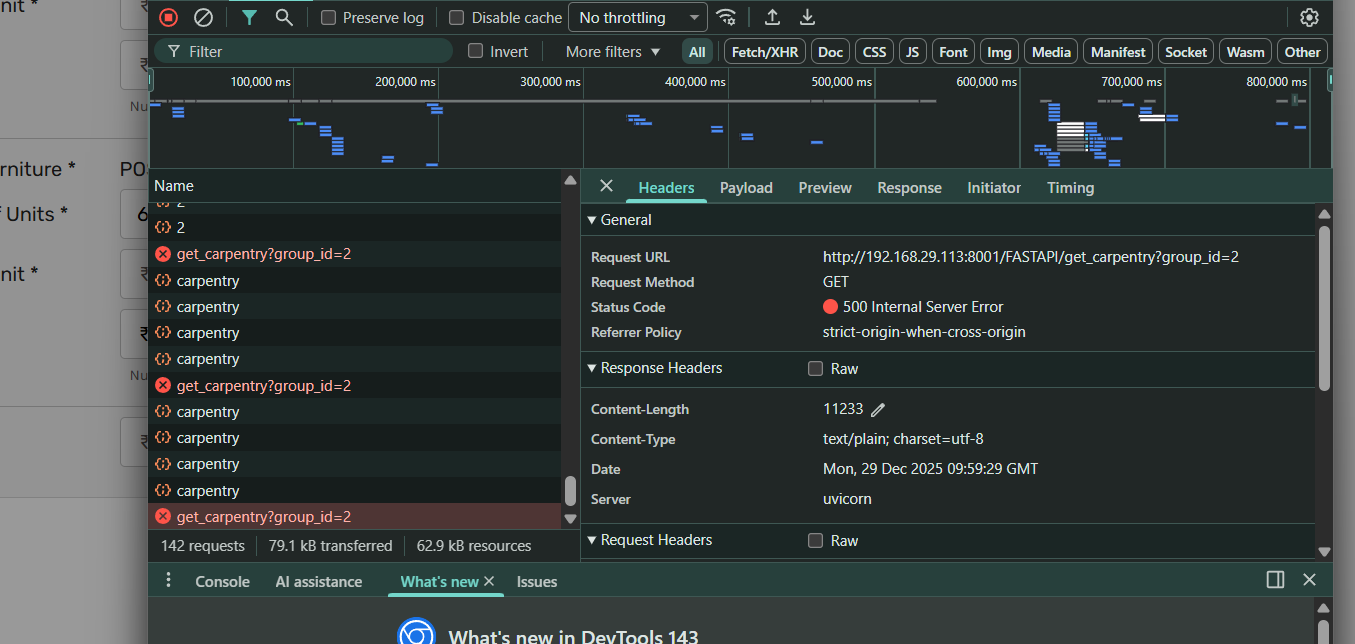Switch to the Payload tab

[x=746, y=187]
